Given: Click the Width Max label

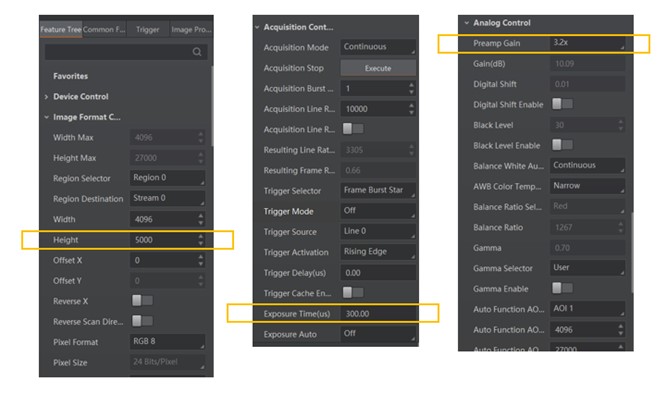Looking at the screenshot, I should click(73, 137).
